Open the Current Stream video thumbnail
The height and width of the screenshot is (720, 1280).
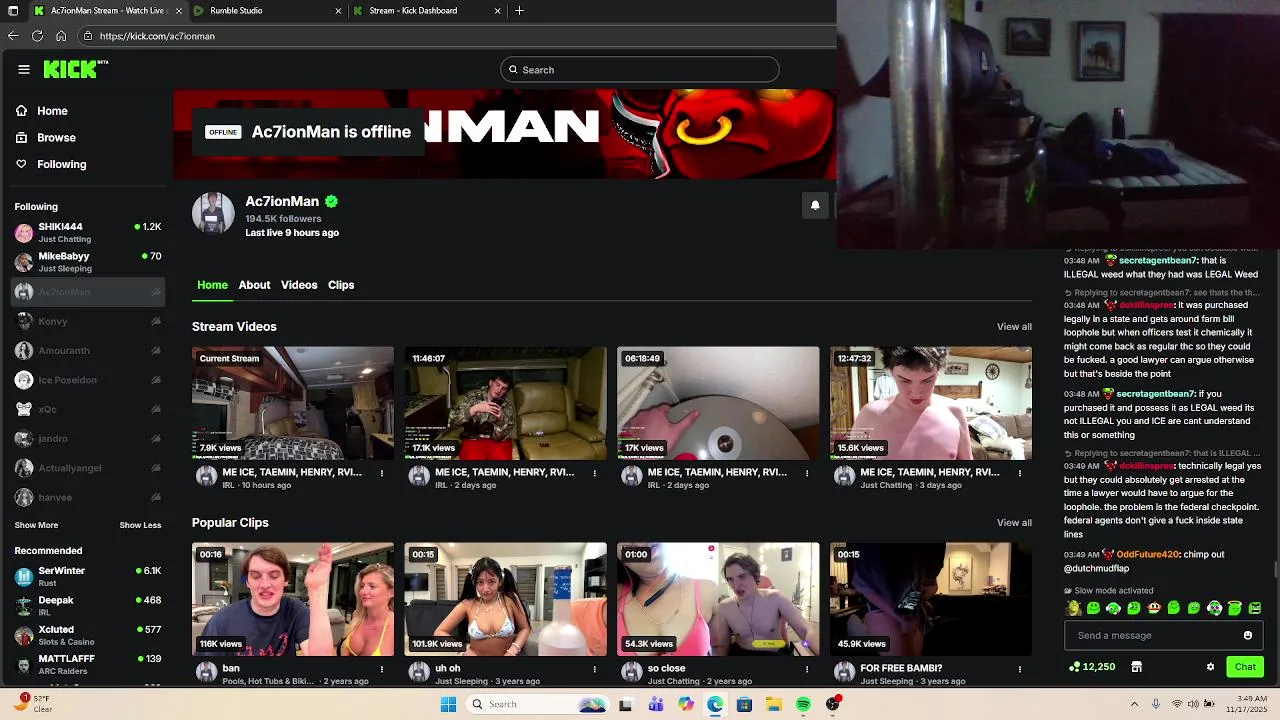(x=293, y=403)
